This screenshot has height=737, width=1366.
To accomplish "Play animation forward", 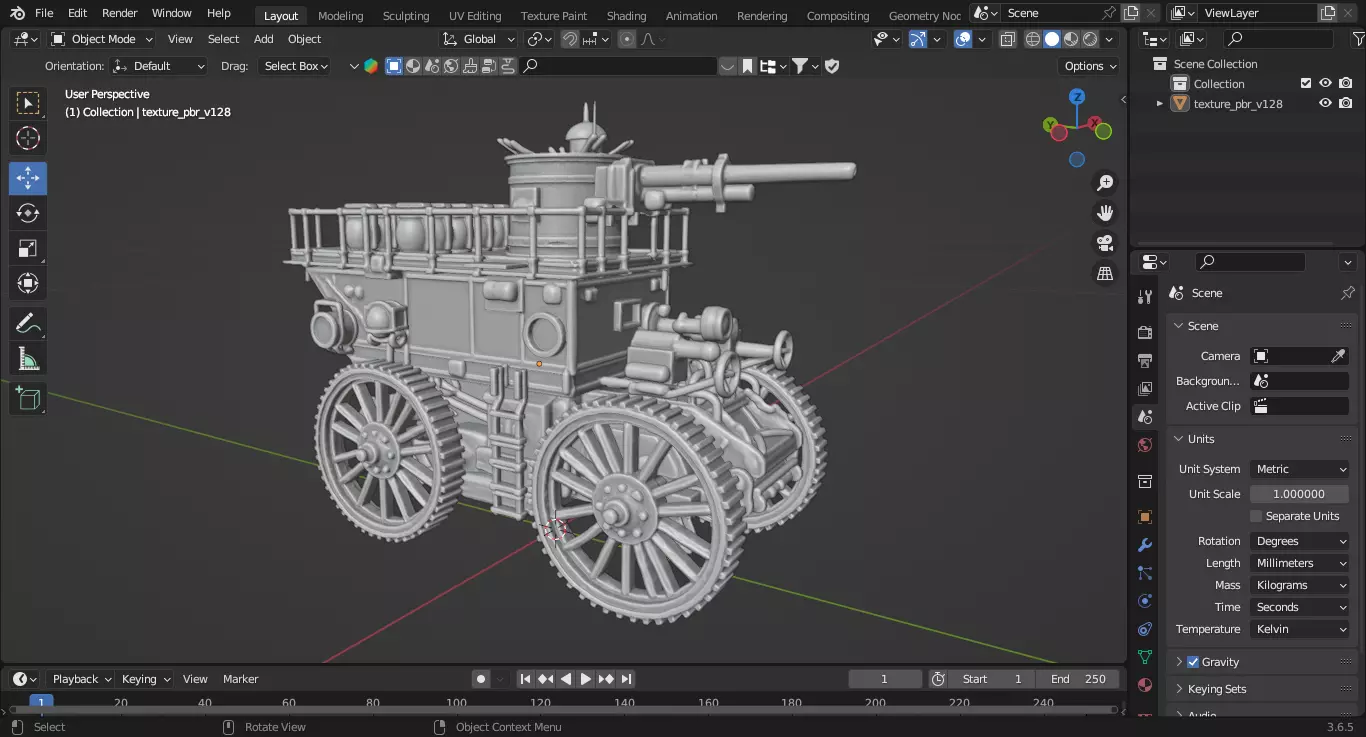I will pyautogui.click(x=586, y=679).
